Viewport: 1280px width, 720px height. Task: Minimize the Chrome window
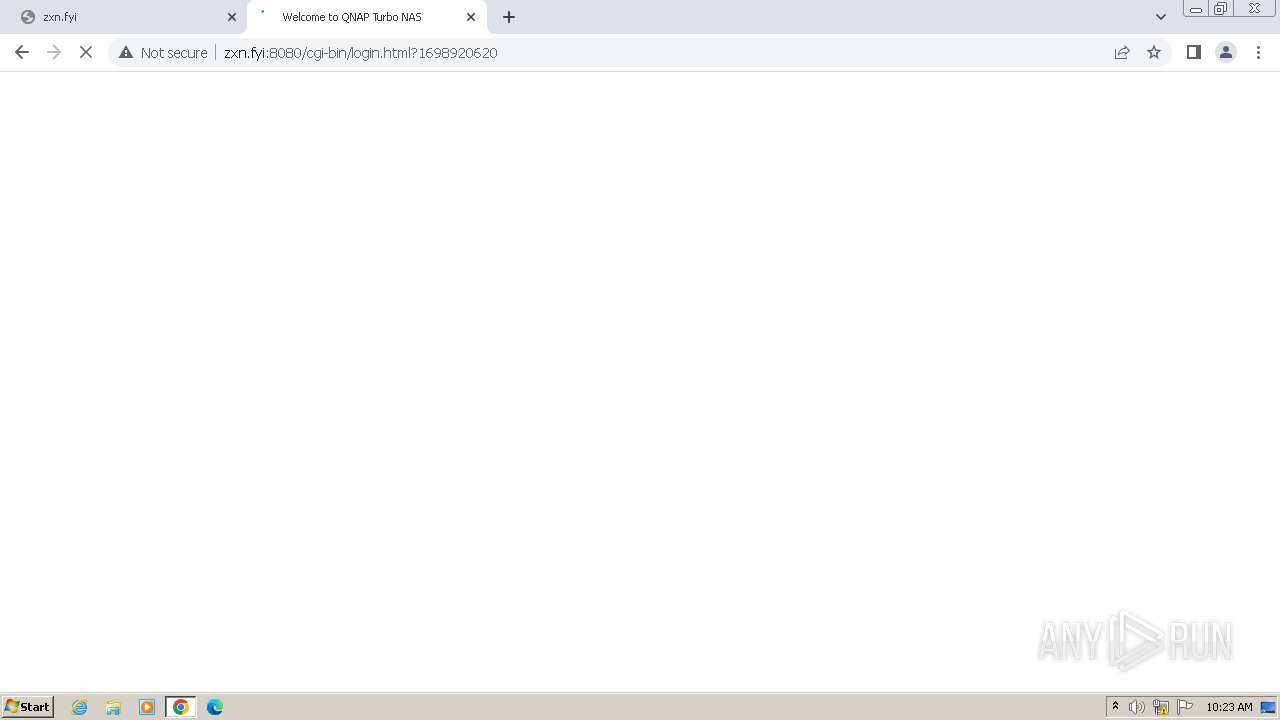1195,9
